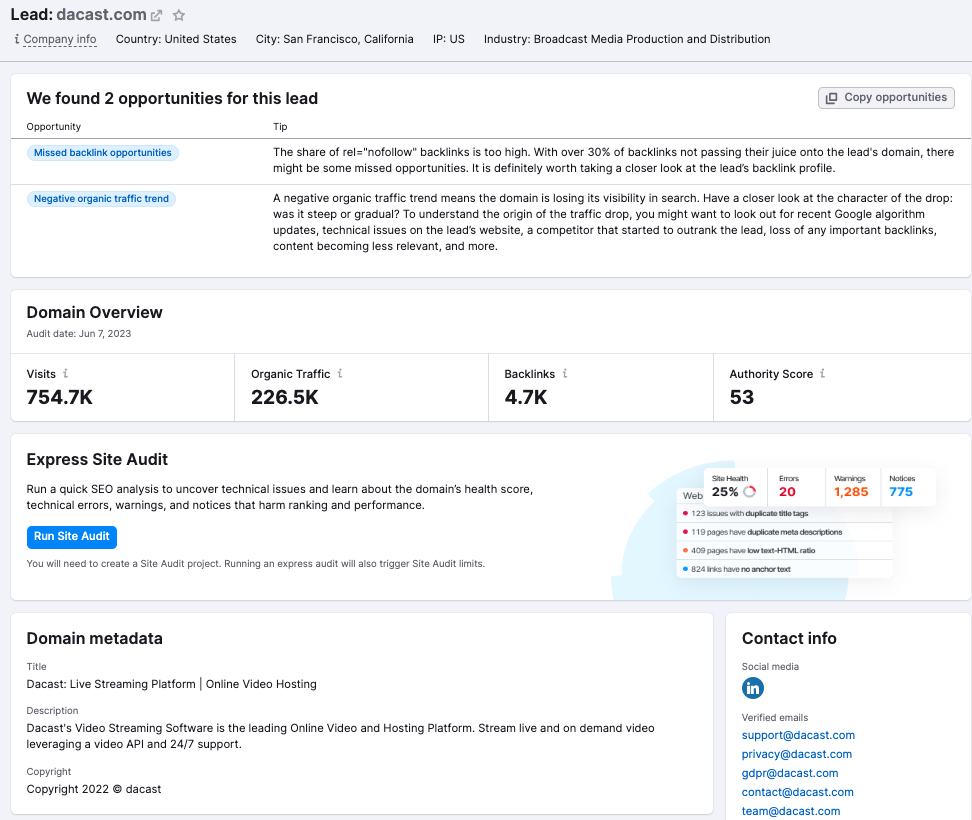This screenshot has height=820, width=972.
Task: Open contact@dacast.com email link
Action: (x=798, y=792)
